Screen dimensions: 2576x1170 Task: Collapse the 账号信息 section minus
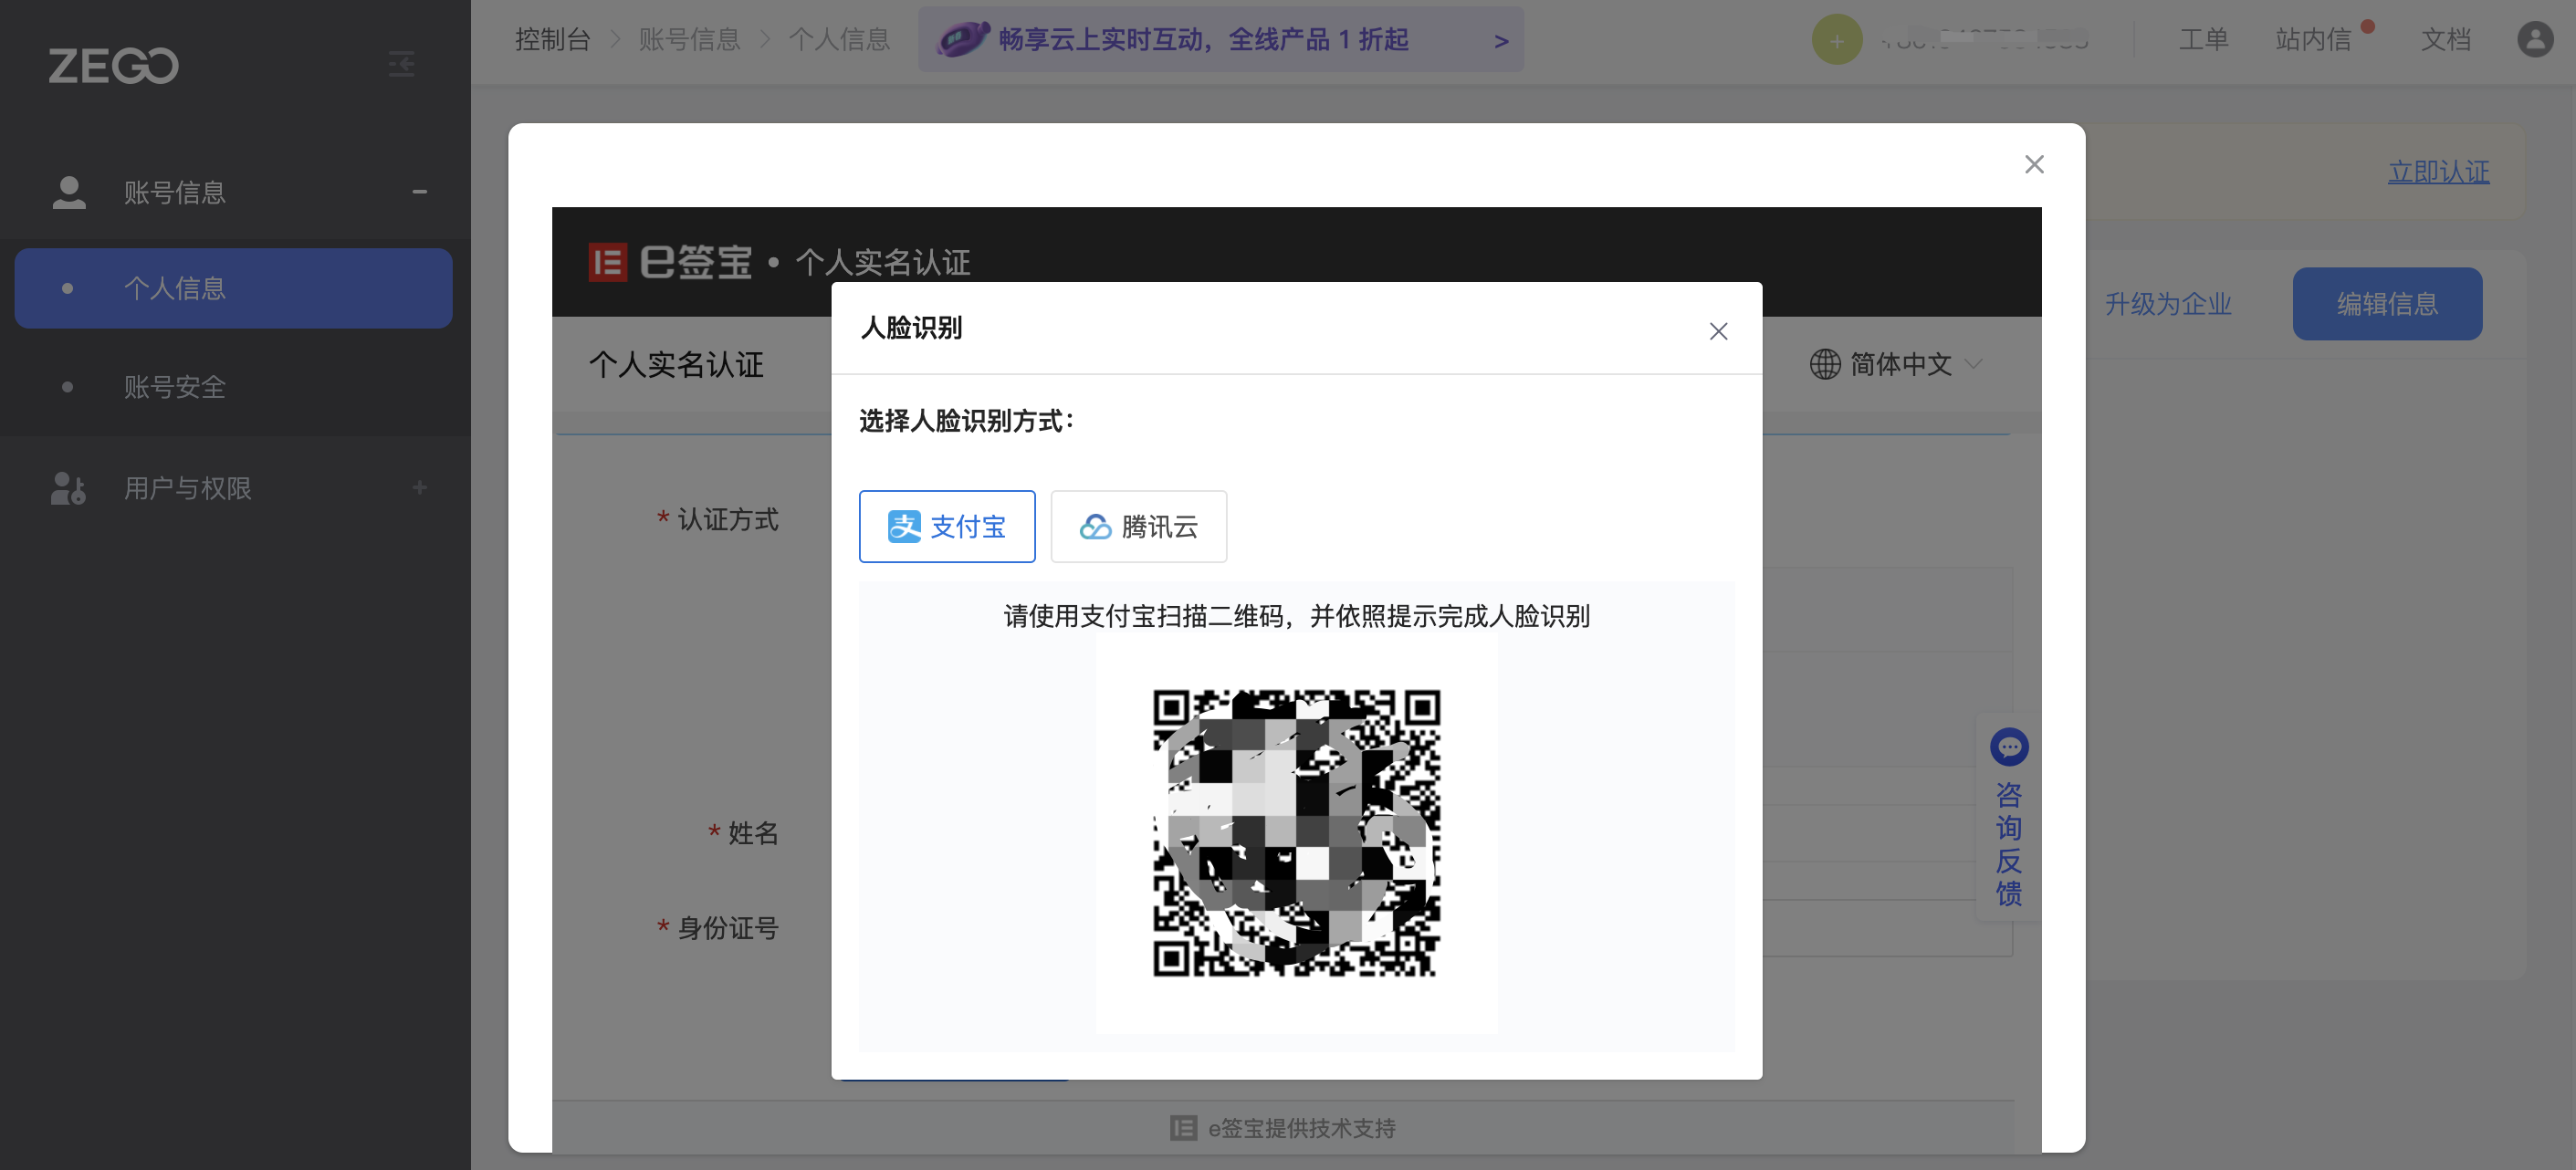pyautogui.click(x=420, y=191)
